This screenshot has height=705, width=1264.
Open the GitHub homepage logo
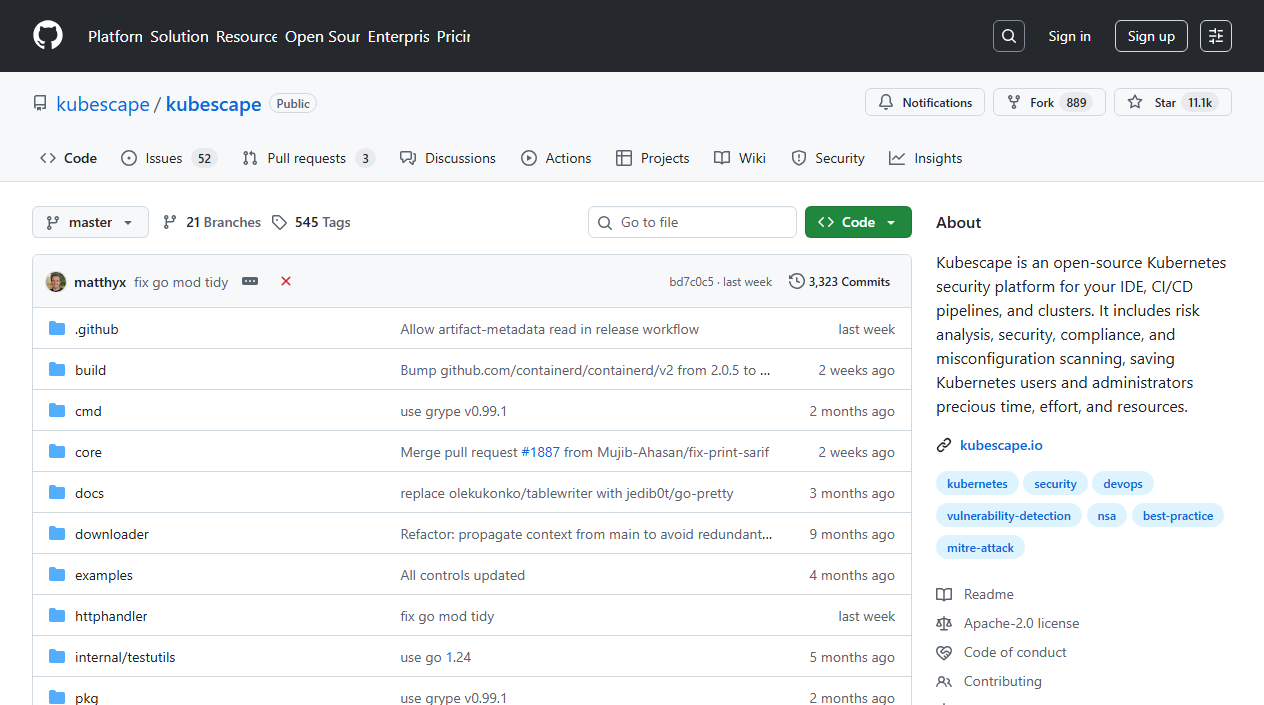coord(48,36)
